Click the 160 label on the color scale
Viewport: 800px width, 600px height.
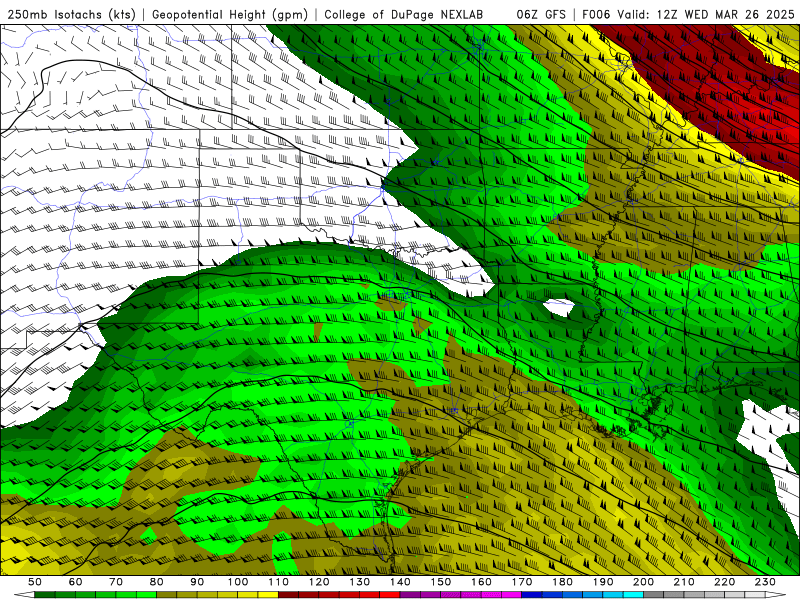(481, 582)
